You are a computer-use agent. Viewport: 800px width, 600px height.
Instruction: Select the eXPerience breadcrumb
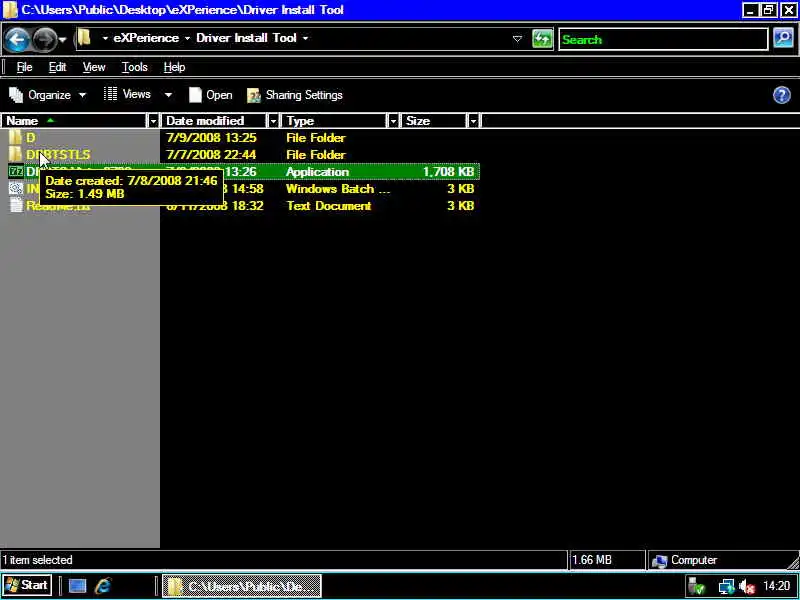[146, 38]
